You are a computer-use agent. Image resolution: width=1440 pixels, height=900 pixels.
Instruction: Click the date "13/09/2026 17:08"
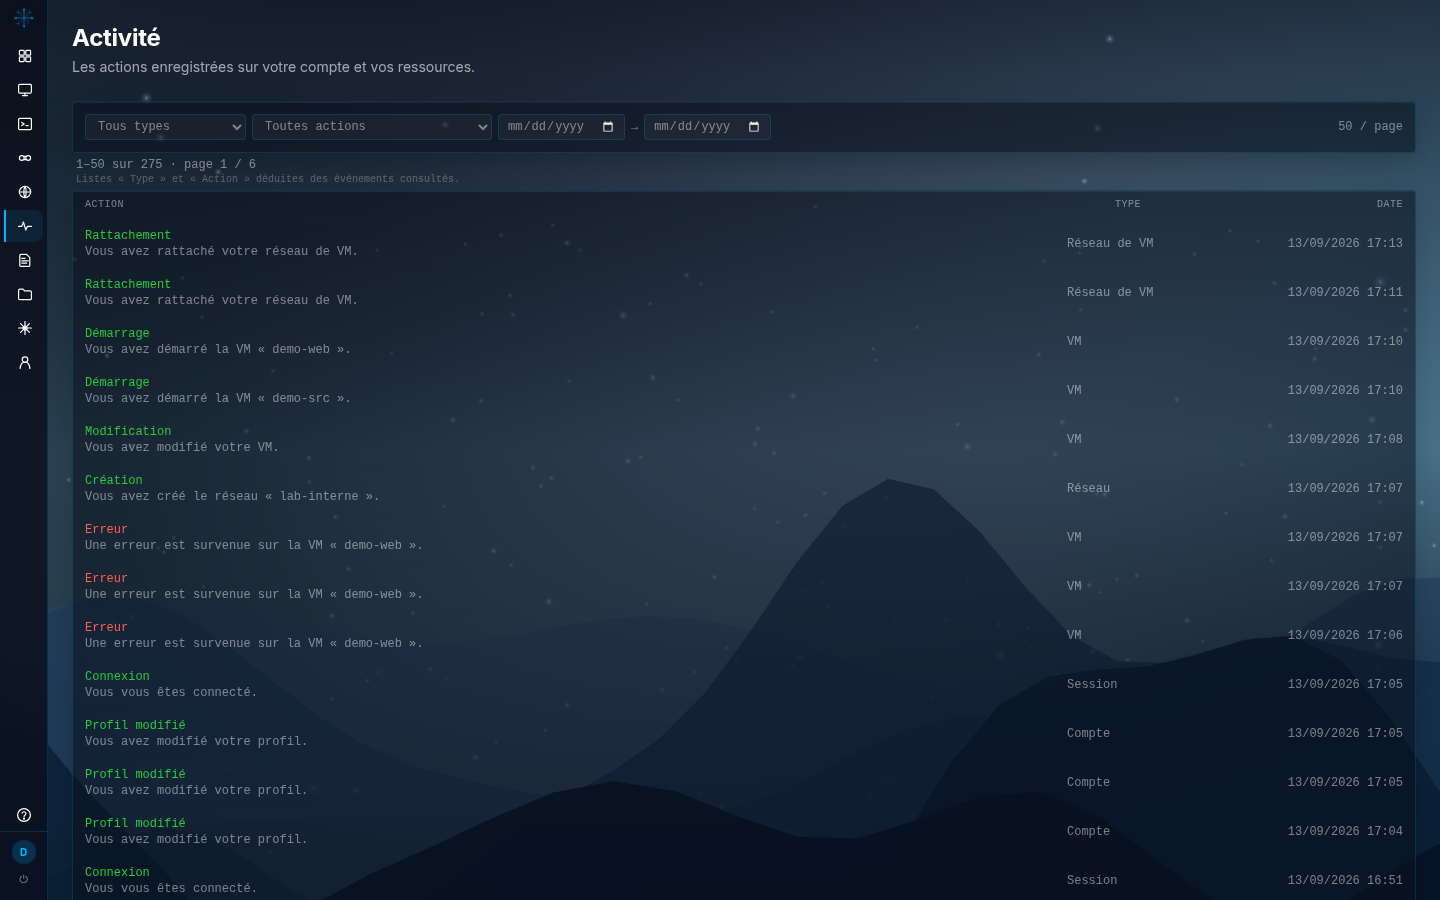click(x=1345, y=440)
